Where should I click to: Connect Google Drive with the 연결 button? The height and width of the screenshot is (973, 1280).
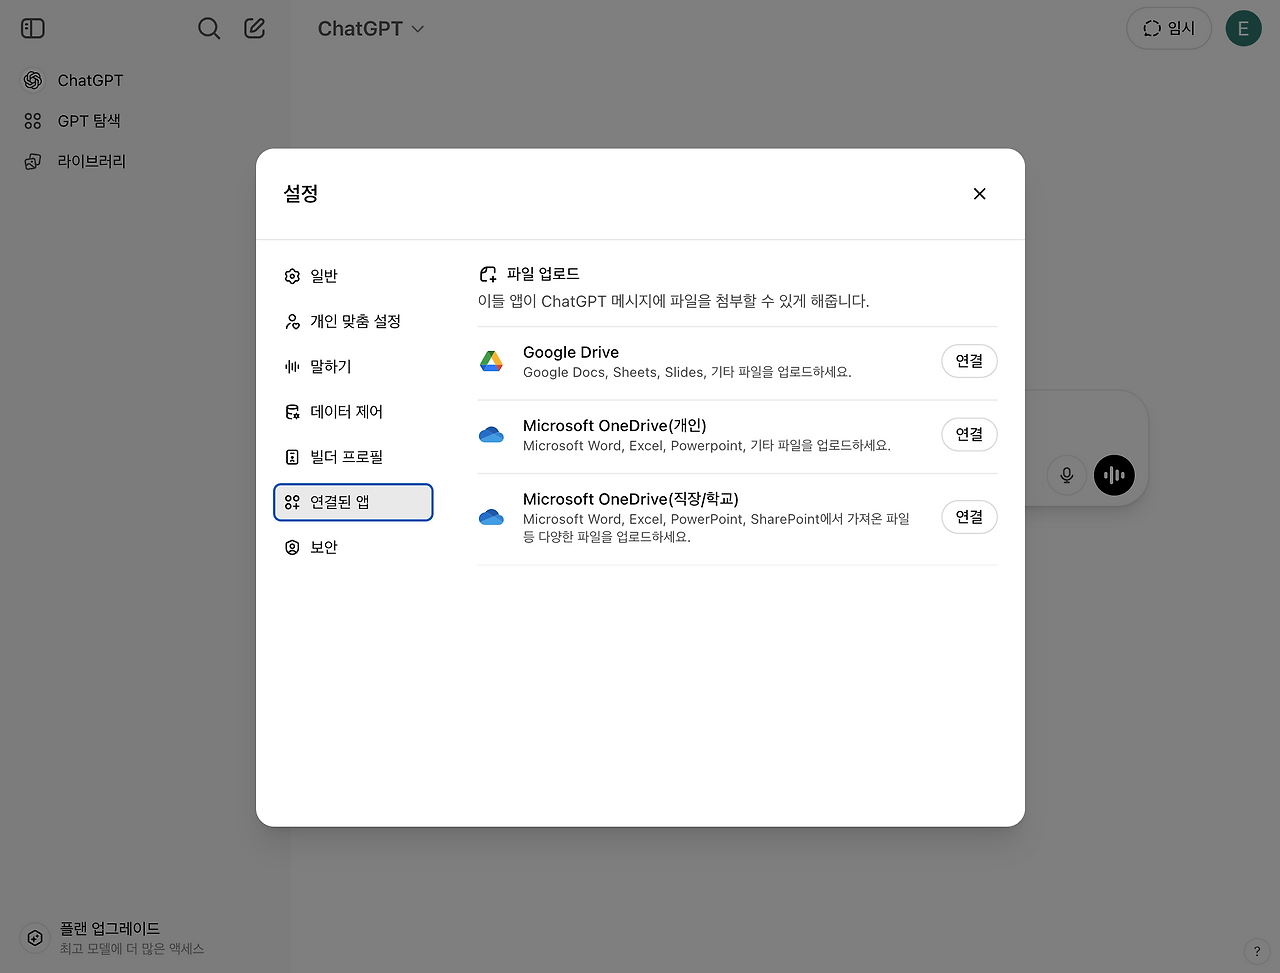(968, 361)
